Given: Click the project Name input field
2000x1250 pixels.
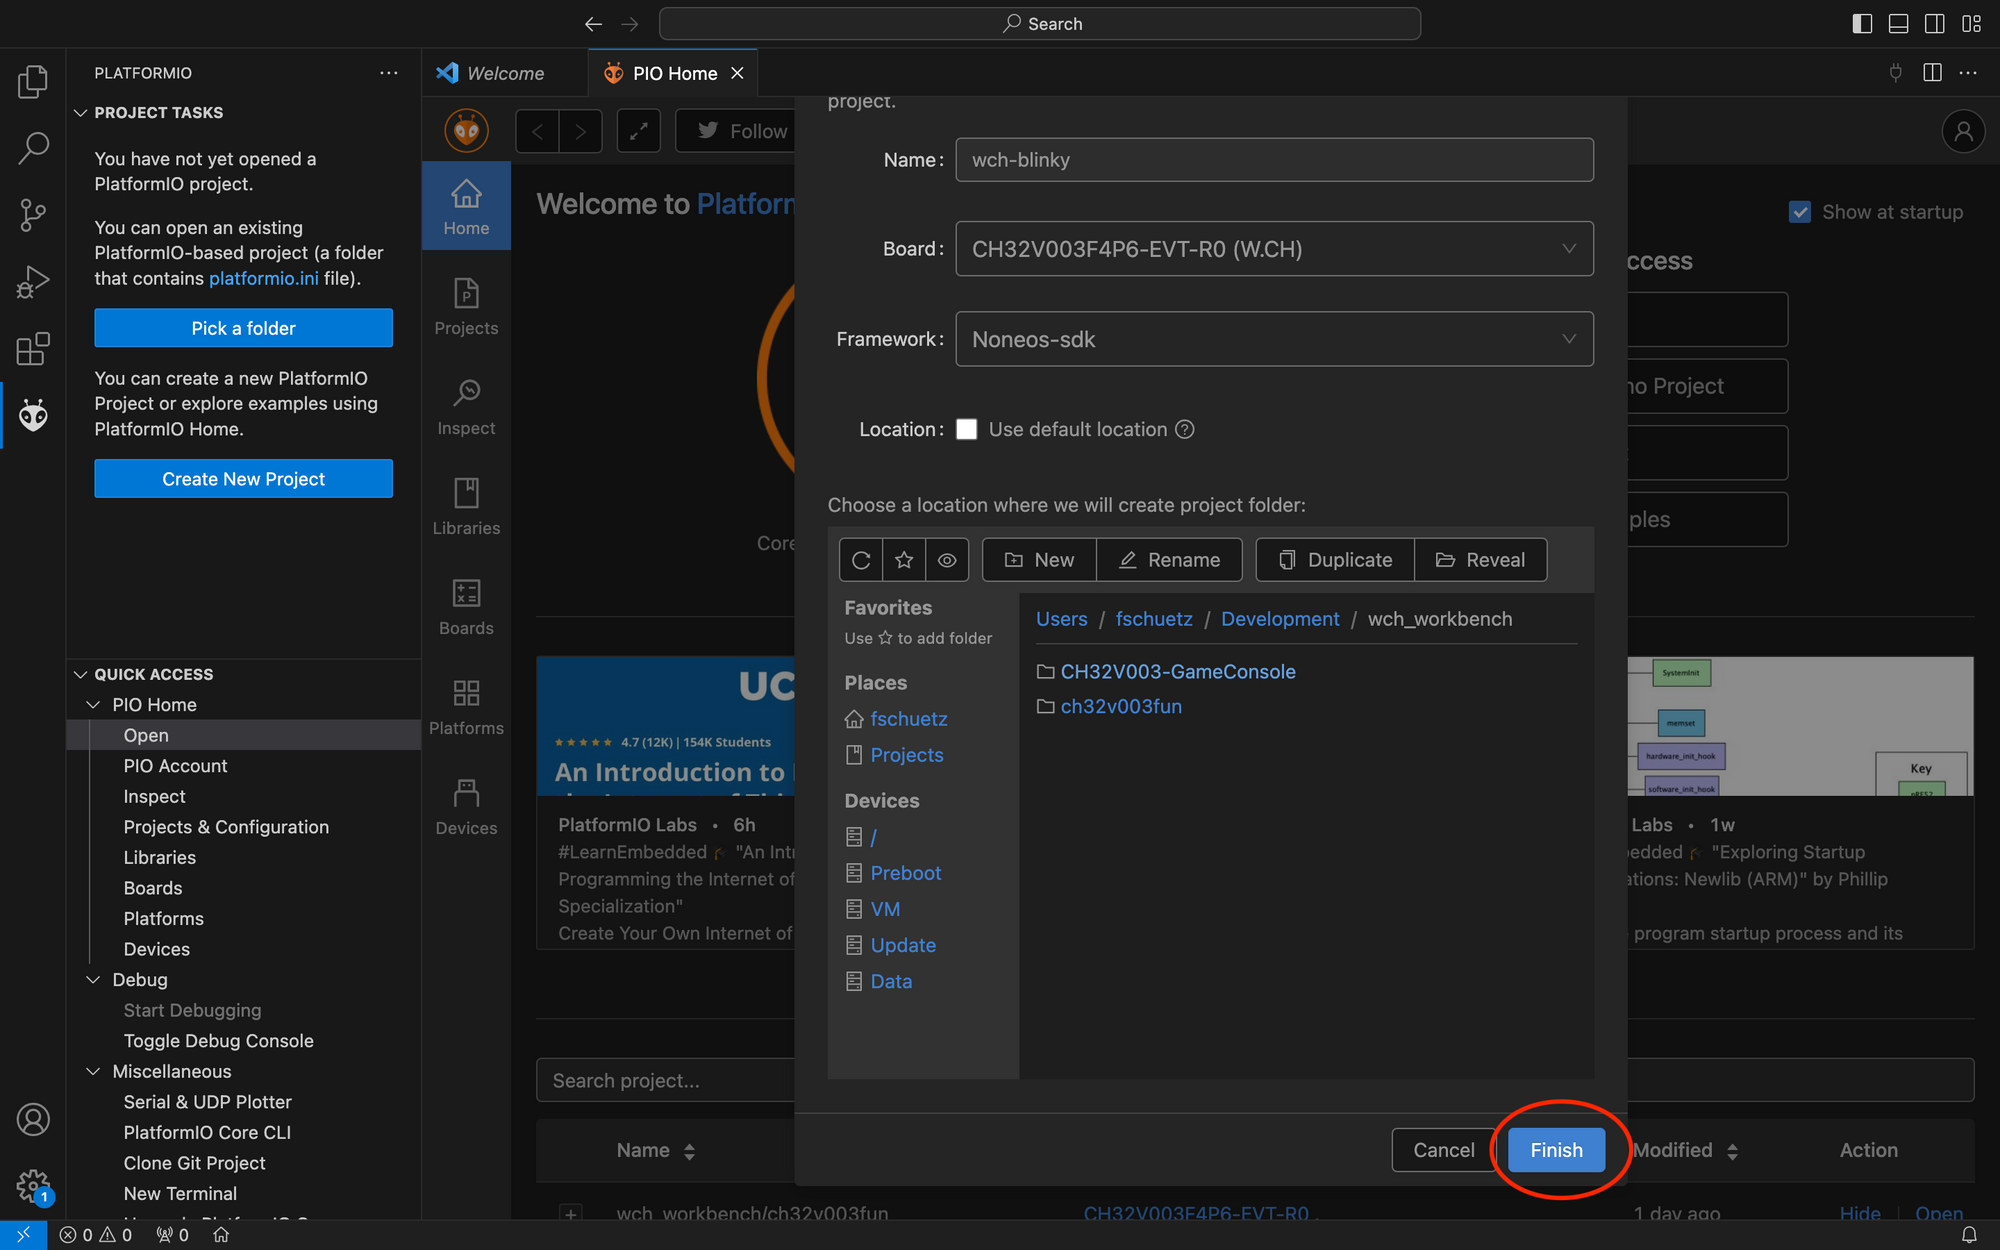Looking at the screenshot, I should 1273,160.
